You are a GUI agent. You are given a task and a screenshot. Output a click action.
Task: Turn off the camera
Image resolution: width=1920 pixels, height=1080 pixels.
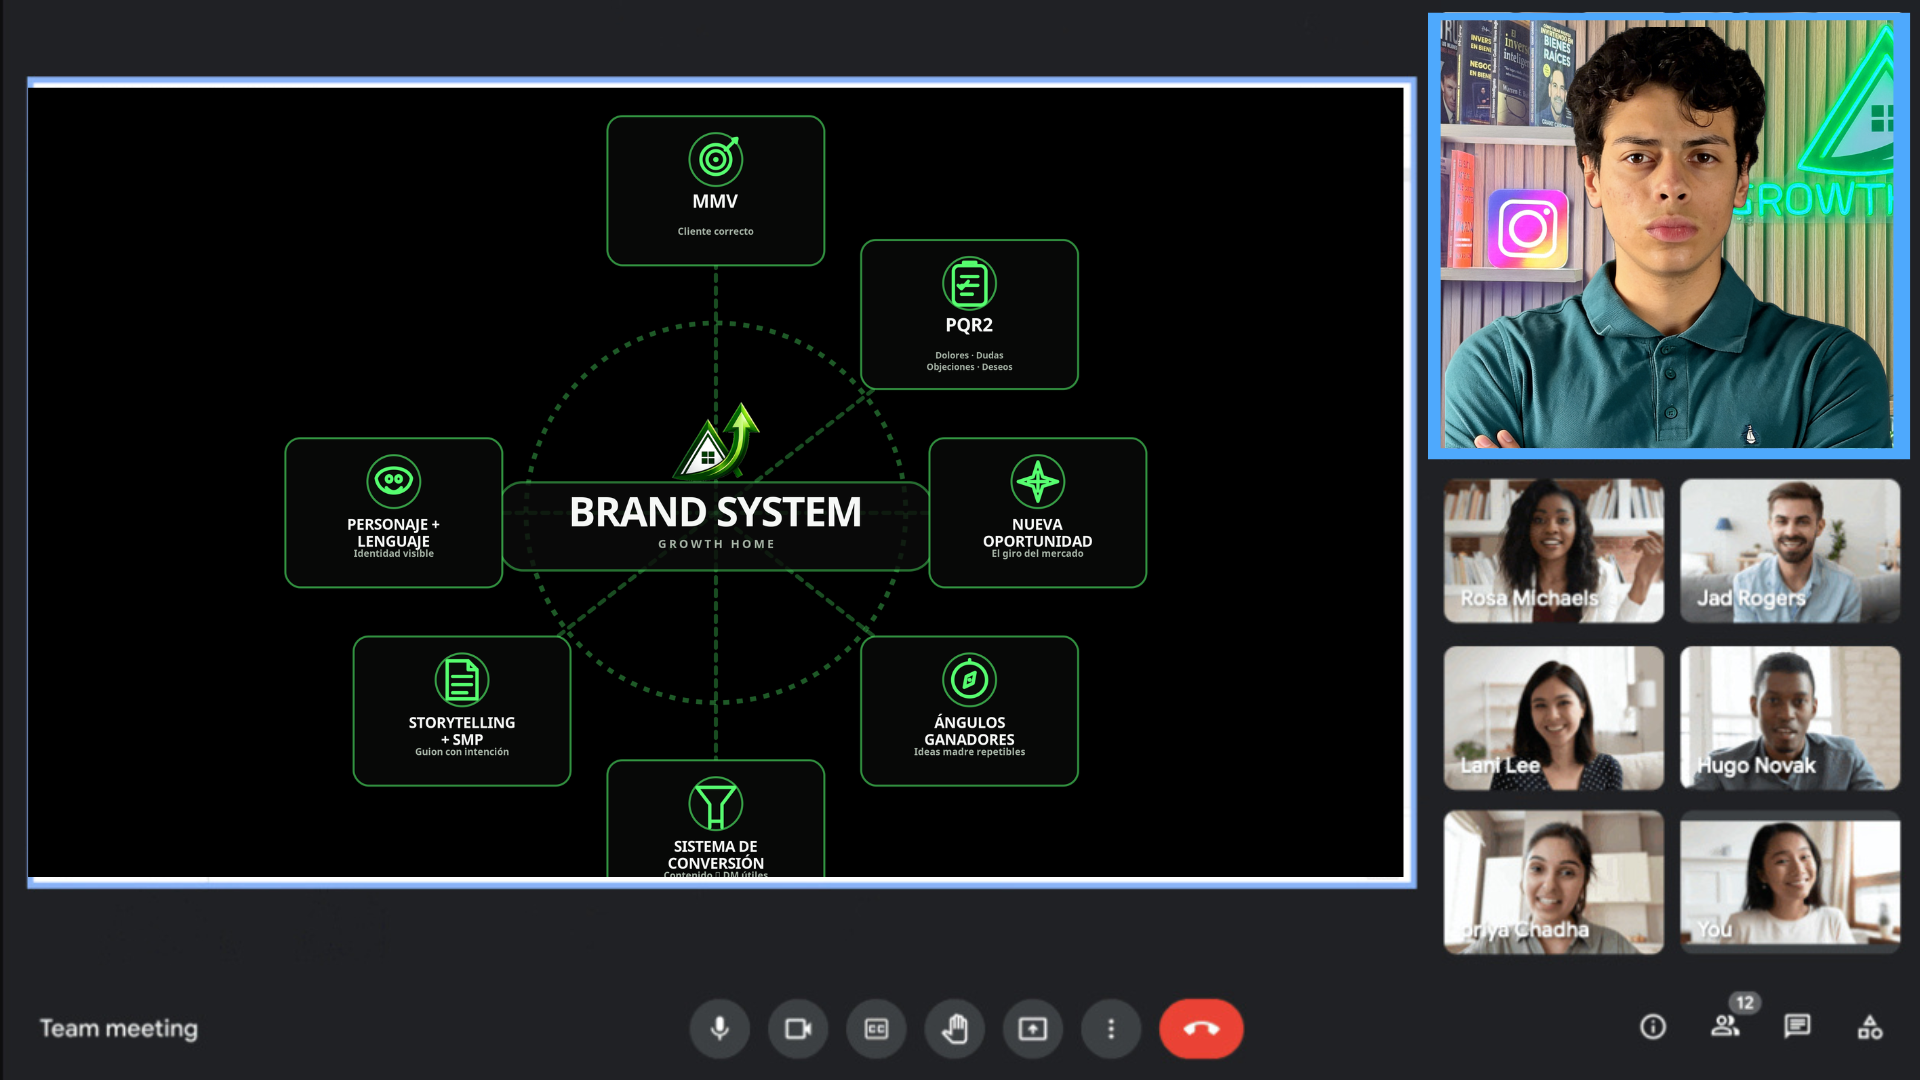coord(797,1028)
